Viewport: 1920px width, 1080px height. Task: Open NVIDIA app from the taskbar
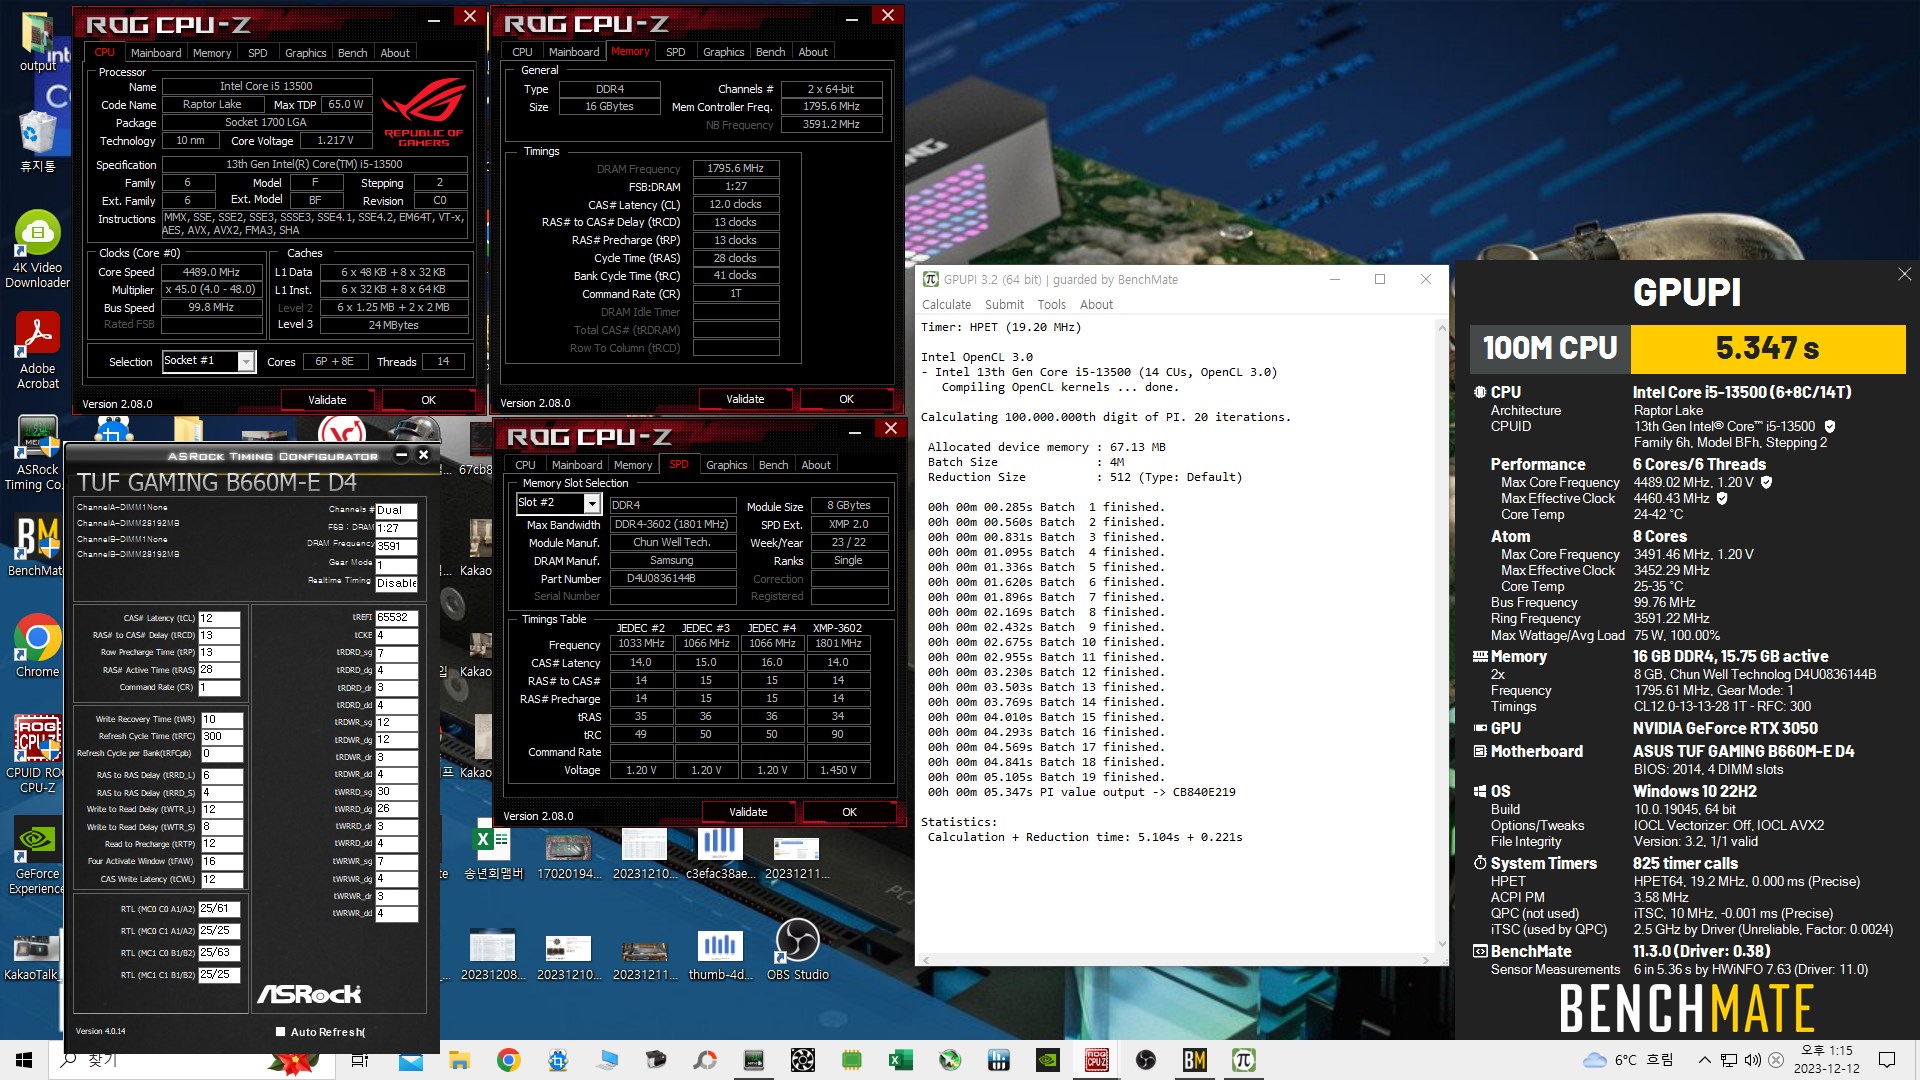click(x=1047, y=1060)
